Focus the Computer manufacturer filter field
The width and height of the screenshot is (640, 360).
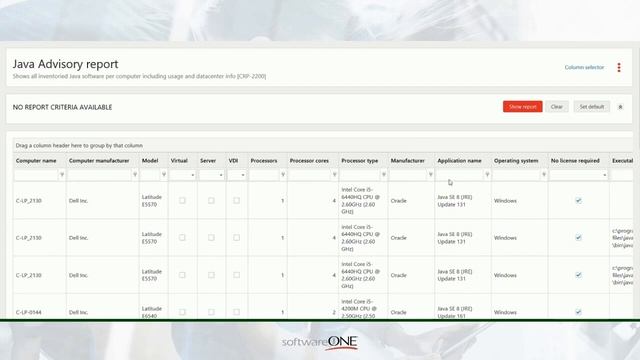click(100, 175)
